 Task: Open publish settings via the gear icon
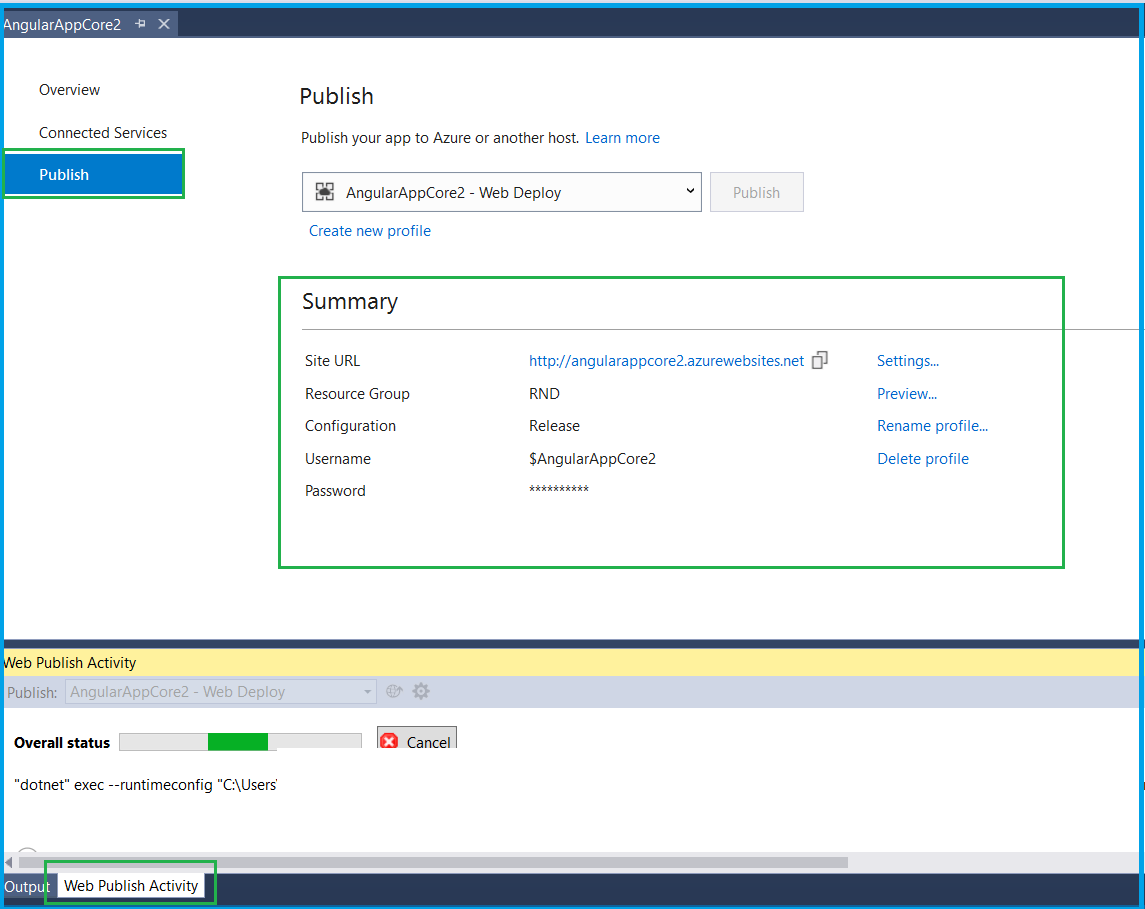[420, 691]
